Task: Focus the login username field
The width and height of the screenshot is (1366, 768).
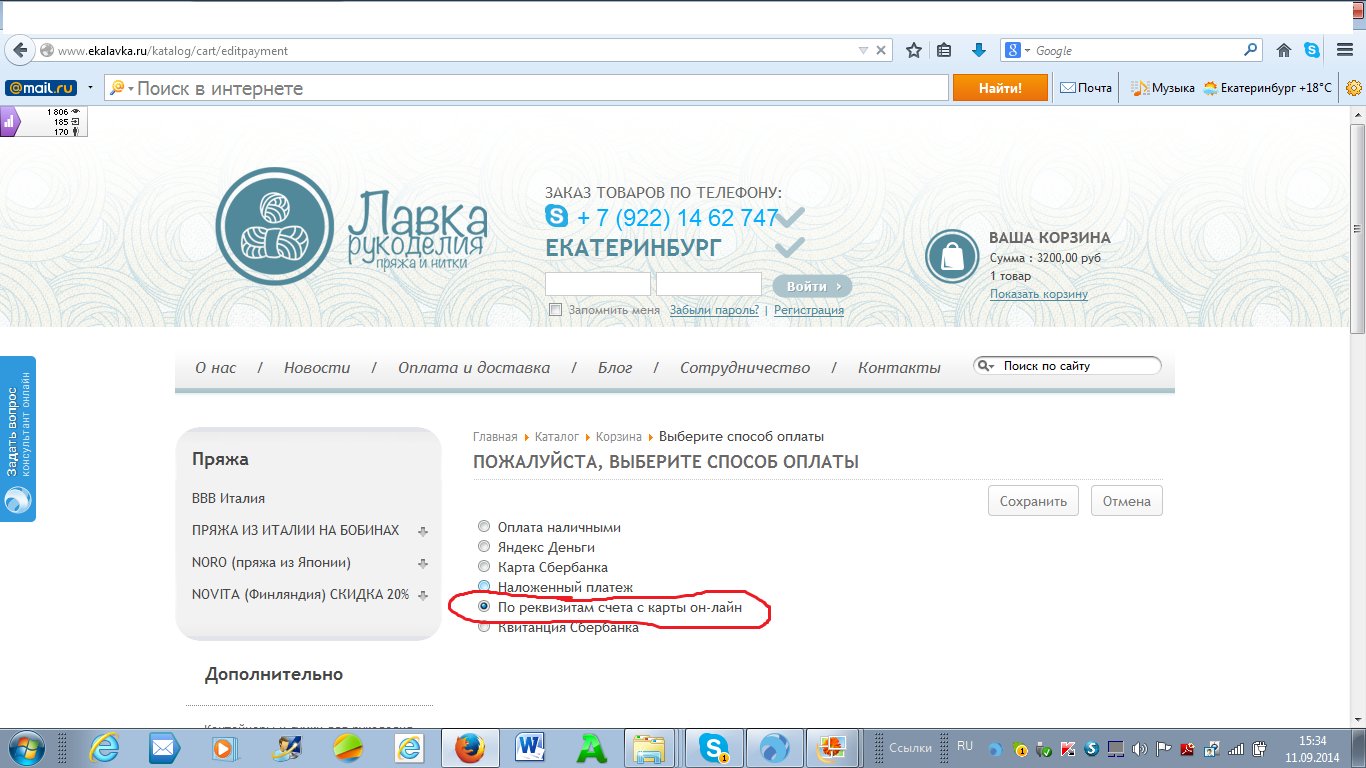Action: (598, 284)
